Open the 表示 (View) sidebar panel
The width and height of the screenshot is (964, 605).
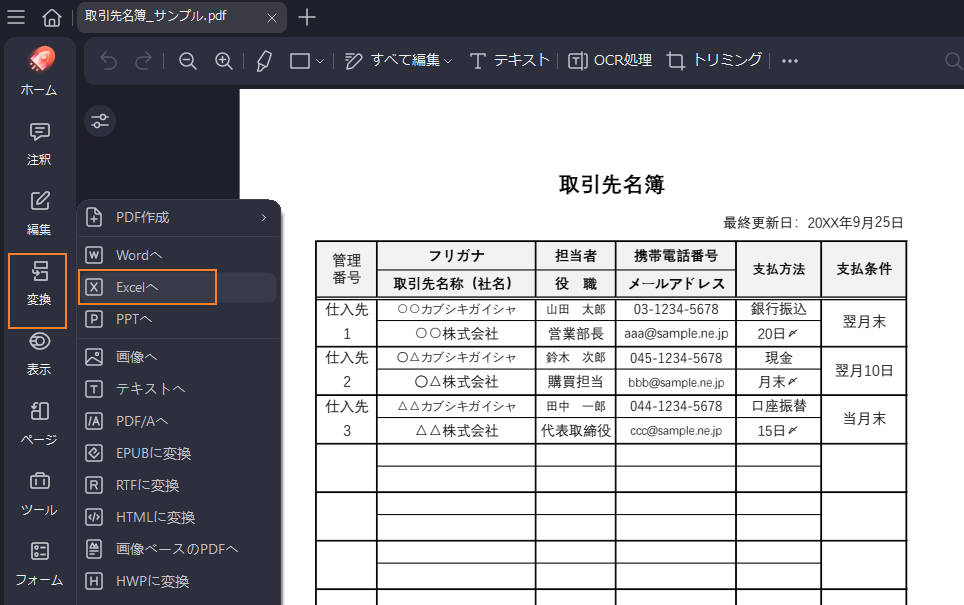(38, 350)
